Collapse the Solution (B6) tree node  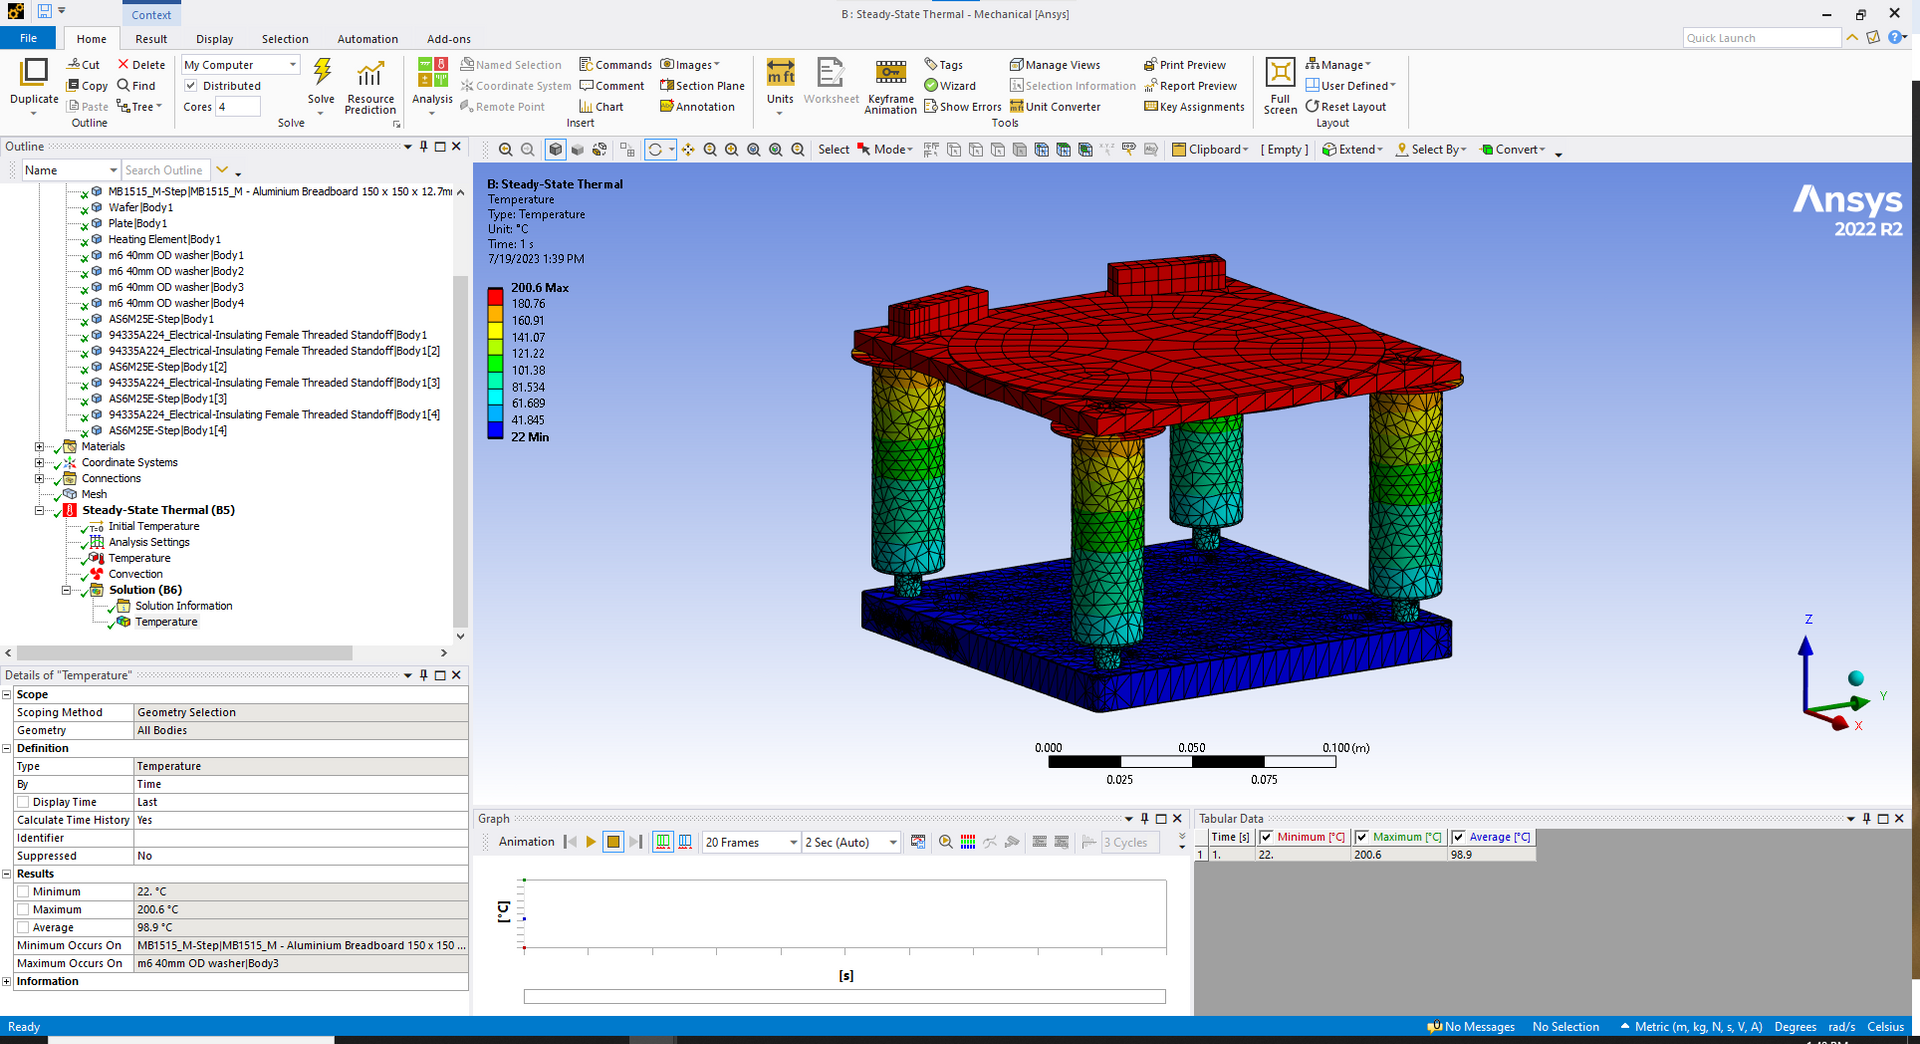pos(66,590)
